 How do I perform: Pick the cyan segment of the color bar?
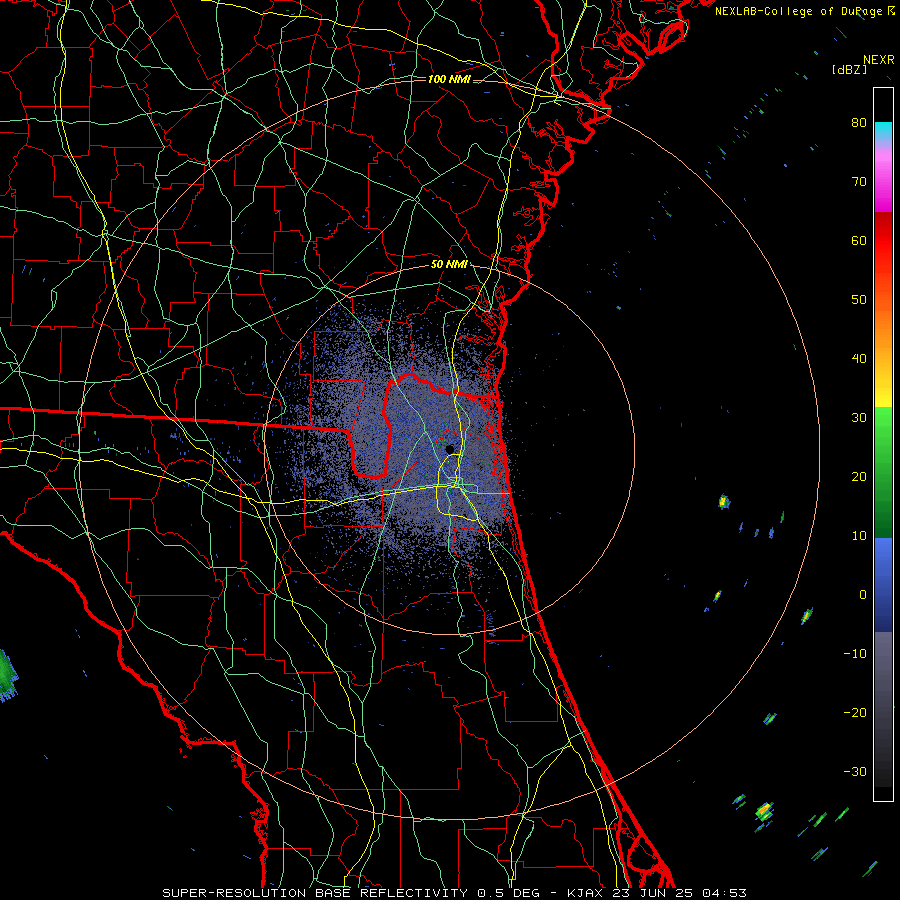pyautogui.click(x=883, y=131)
